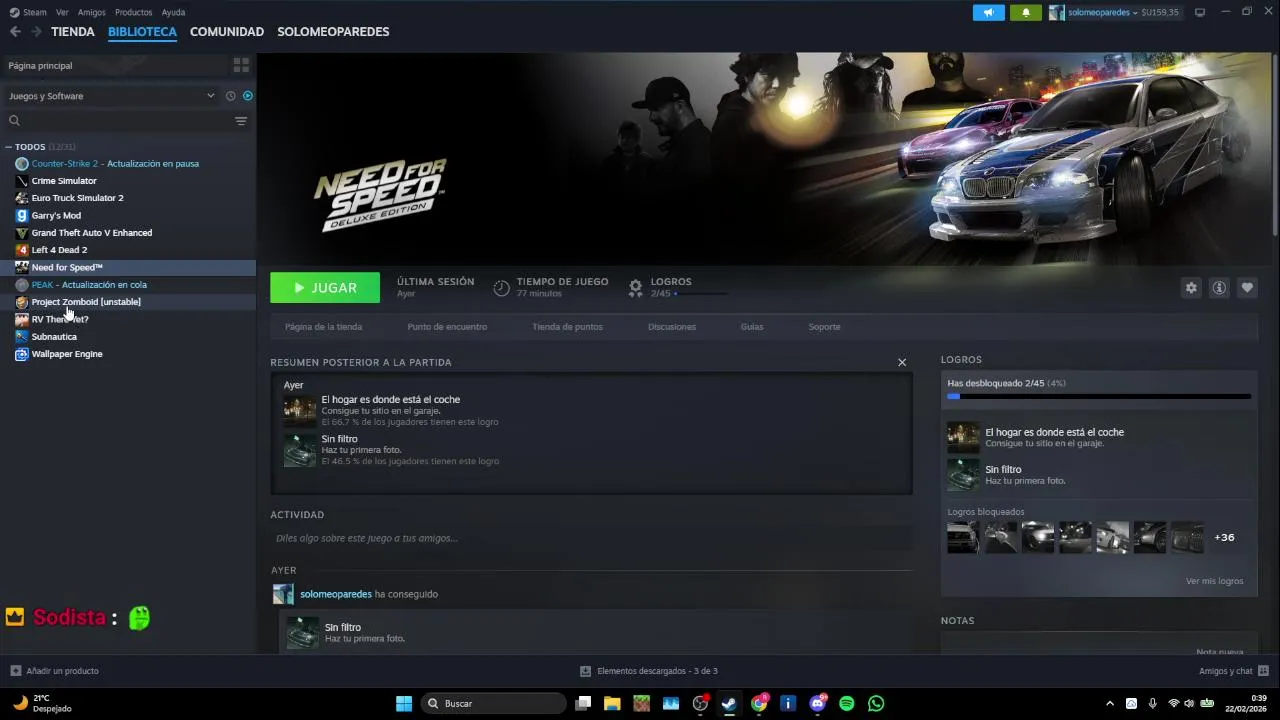This screenshot has width=1280, height=720.
Task: Switch library to grid collections view
Action: tap(241, 65)
